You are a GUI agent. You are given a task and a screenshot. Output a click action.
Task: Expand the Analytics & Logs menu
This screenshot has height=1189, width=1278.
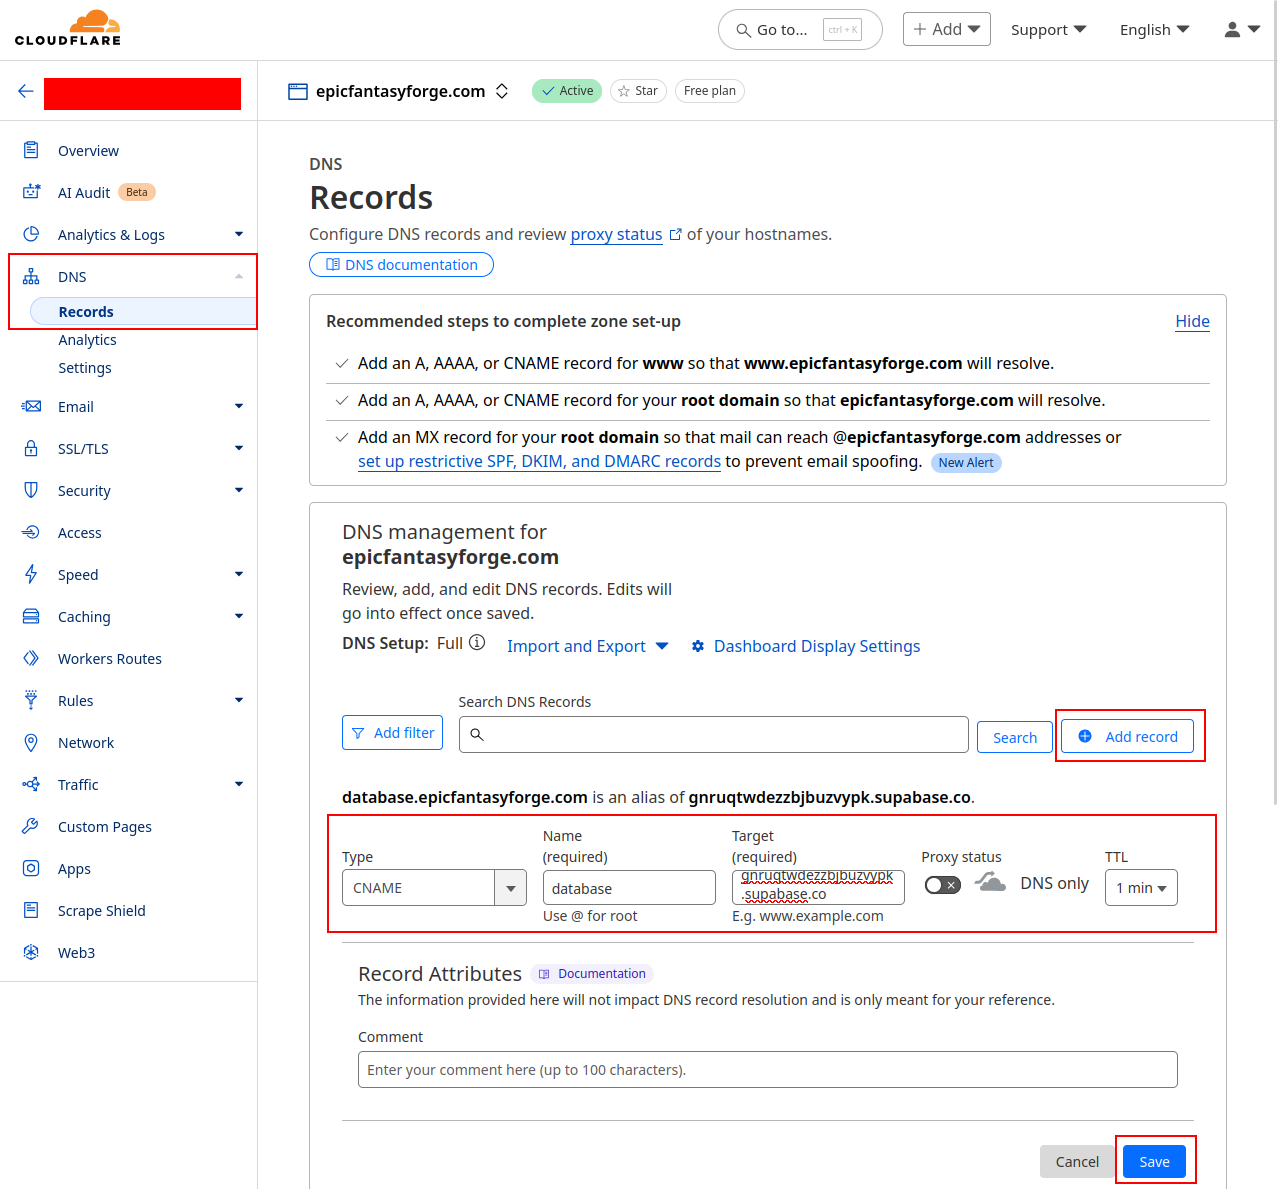239,234
